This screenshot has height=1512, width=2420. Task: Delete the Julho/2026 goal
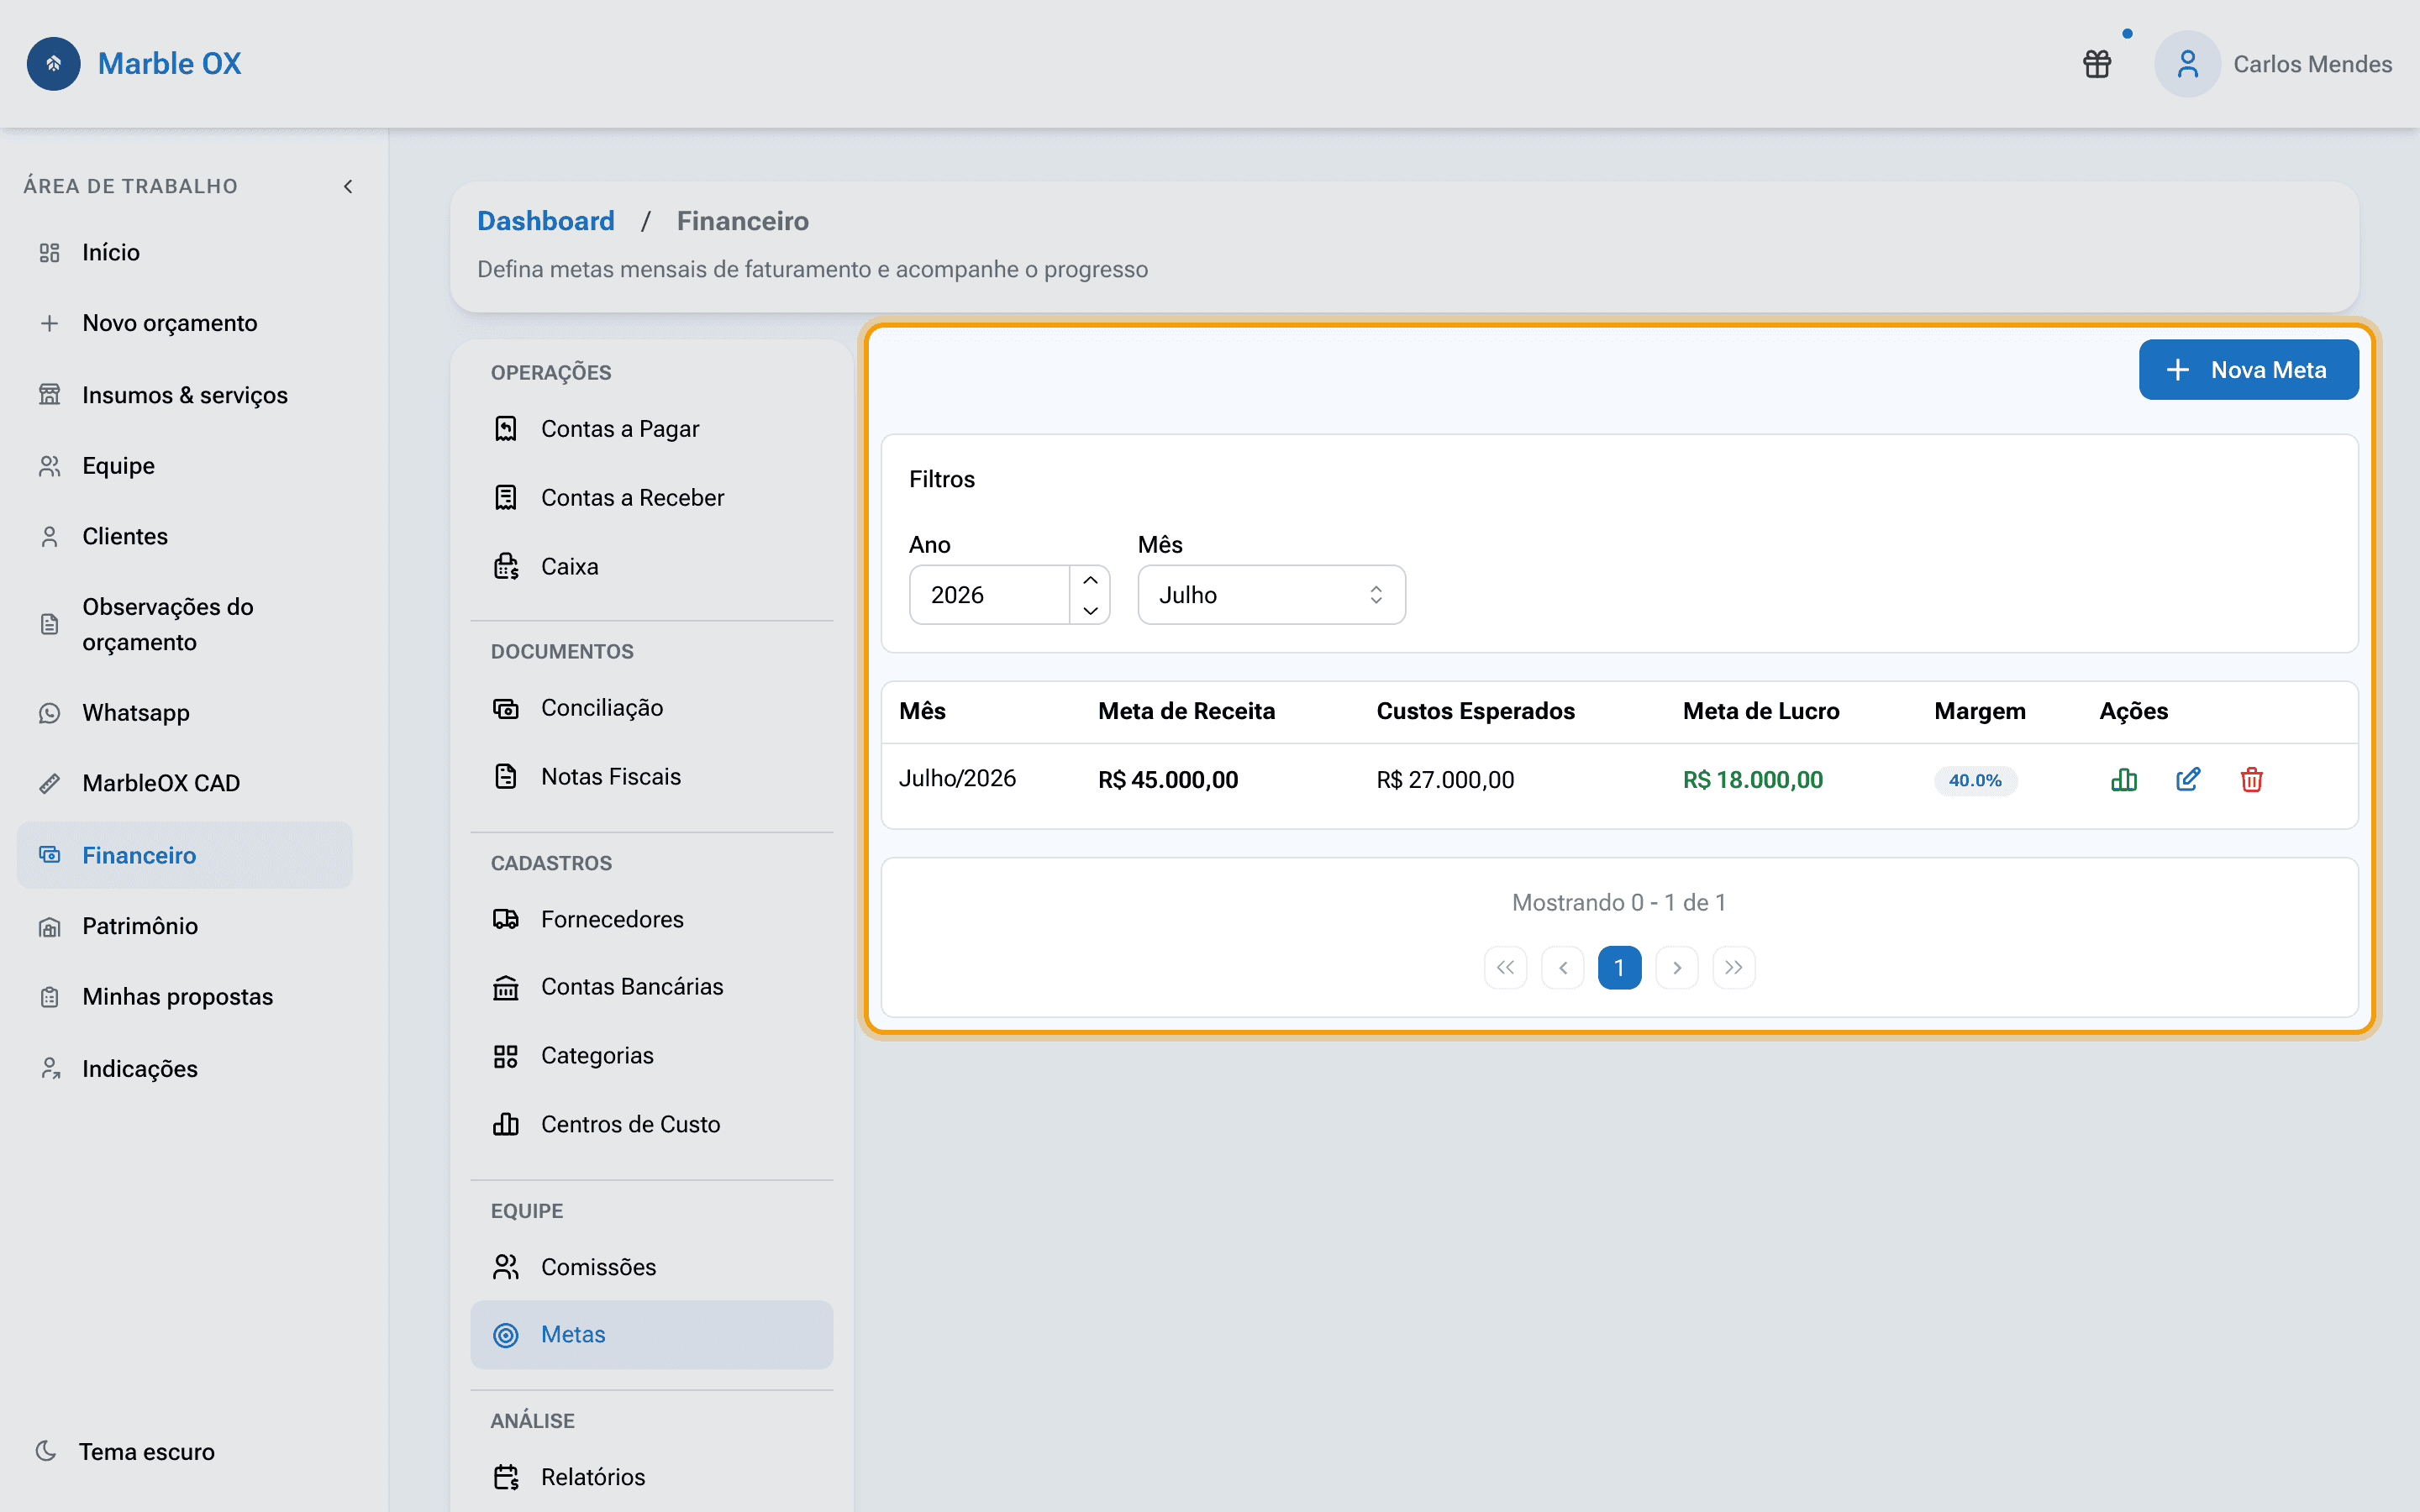click(2252, 780)
